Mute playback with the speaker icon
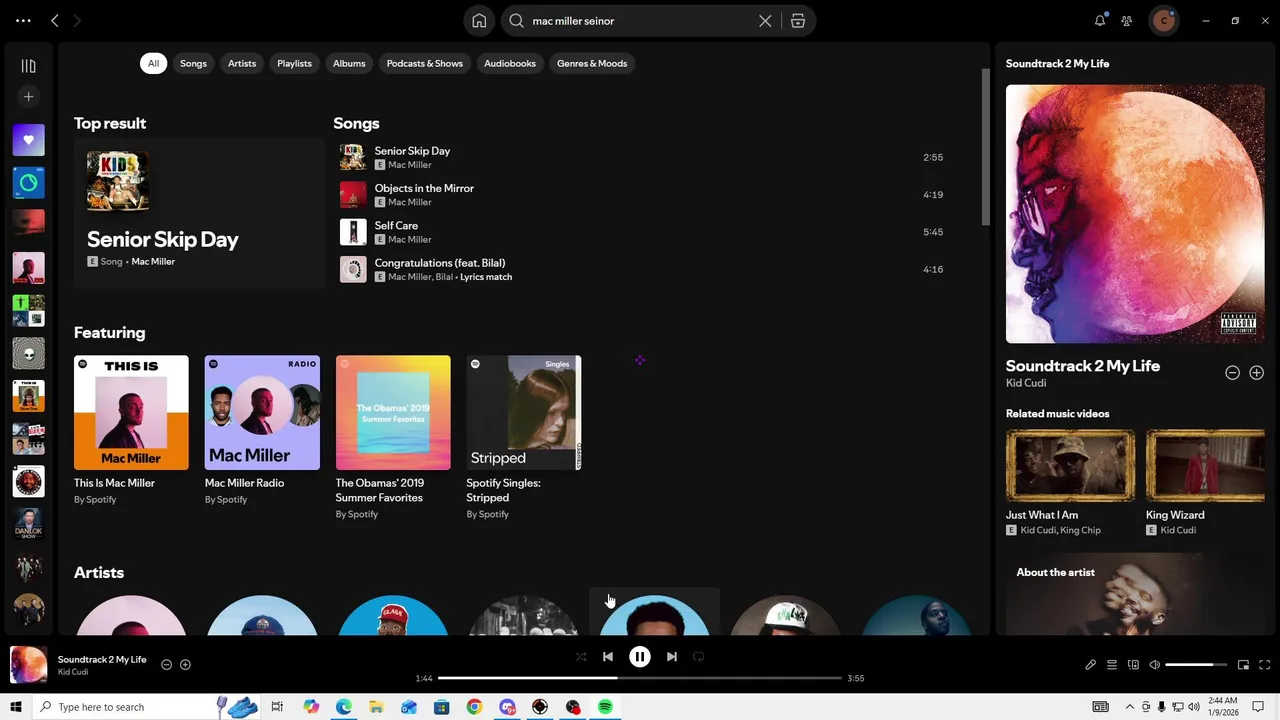This screenshot has width=1280, height=720. (x=1154, y=665)
